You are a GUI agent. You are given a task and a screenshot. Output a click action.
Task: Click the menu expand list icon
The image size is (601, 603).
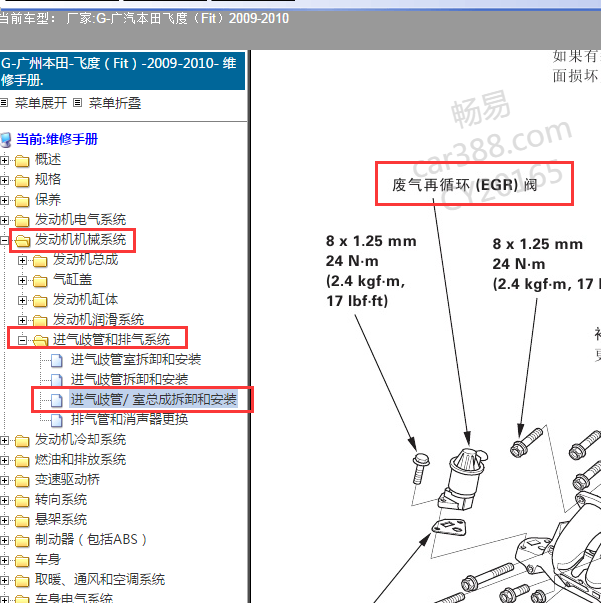[4, 103]
